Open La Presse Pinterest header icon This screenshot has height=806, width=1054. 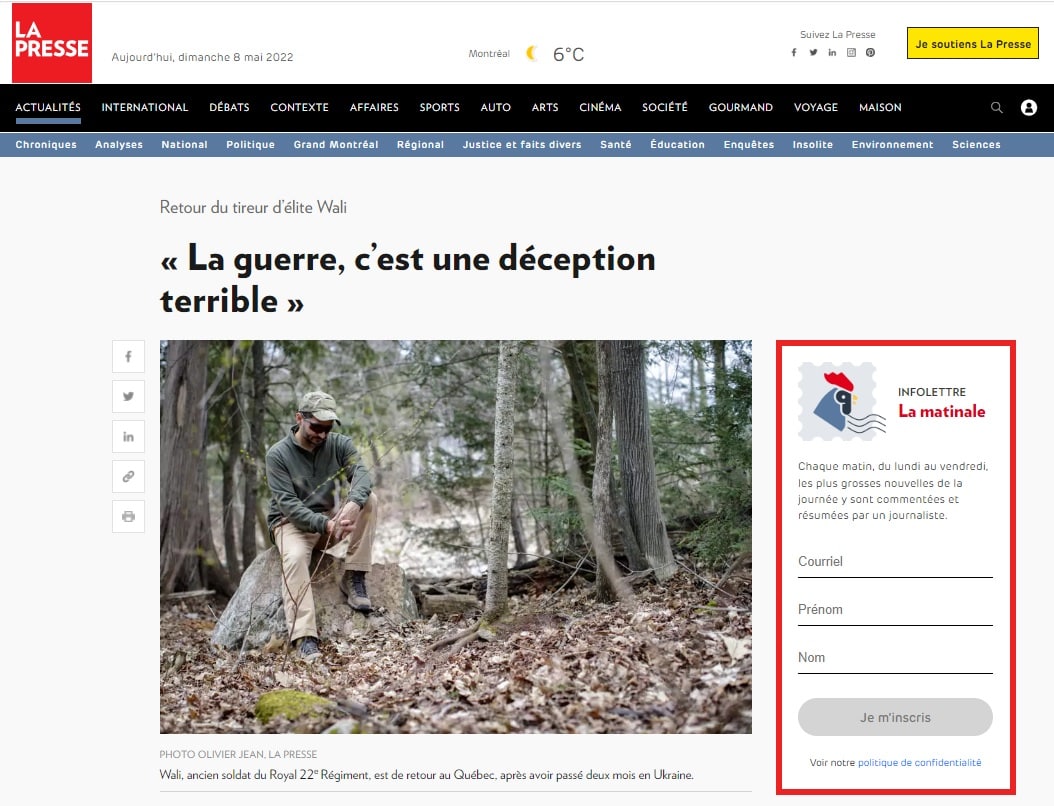(870, 52)
